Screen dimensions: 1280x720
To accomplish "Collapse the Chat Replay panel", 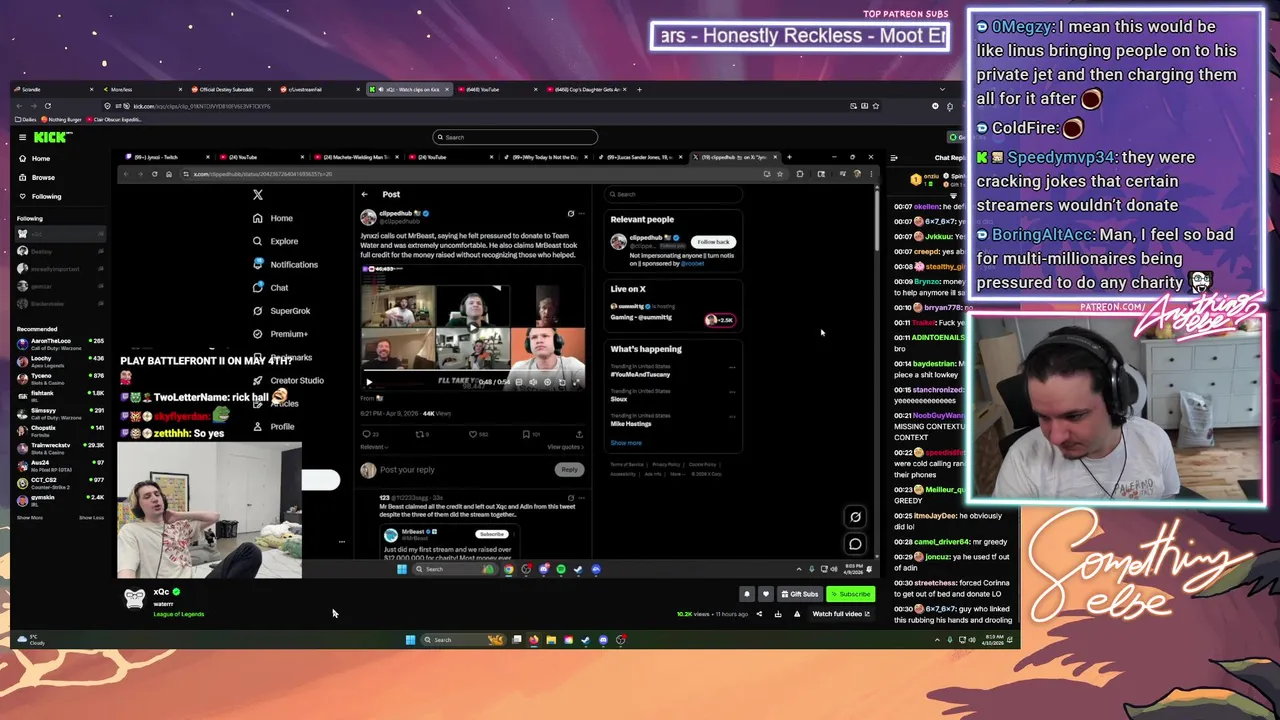I will 894,157.
